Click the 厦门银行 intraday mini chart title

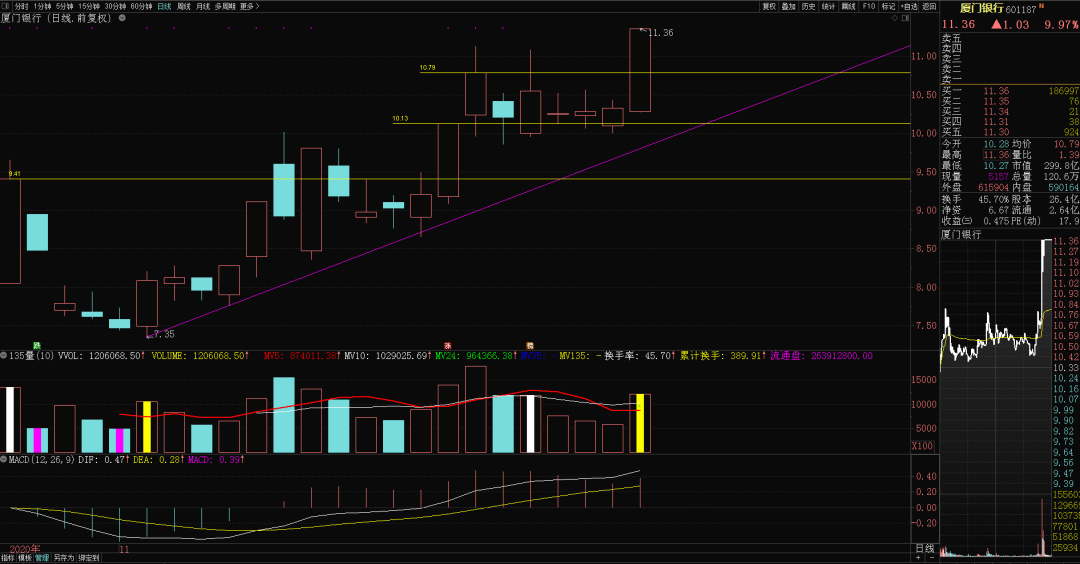point(962,235)
